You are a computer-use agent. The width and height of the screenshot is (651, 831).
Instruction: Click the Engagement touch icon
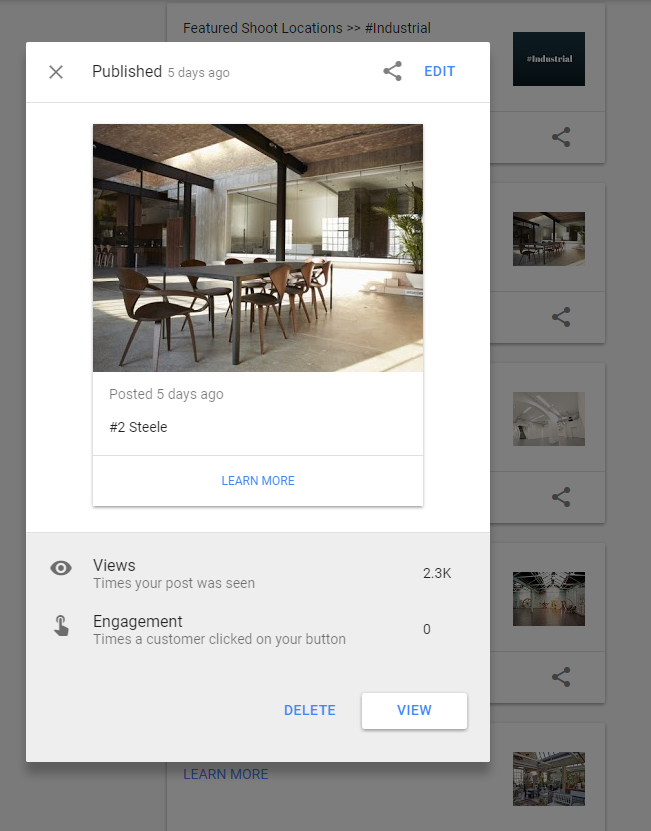coord(61,625)
